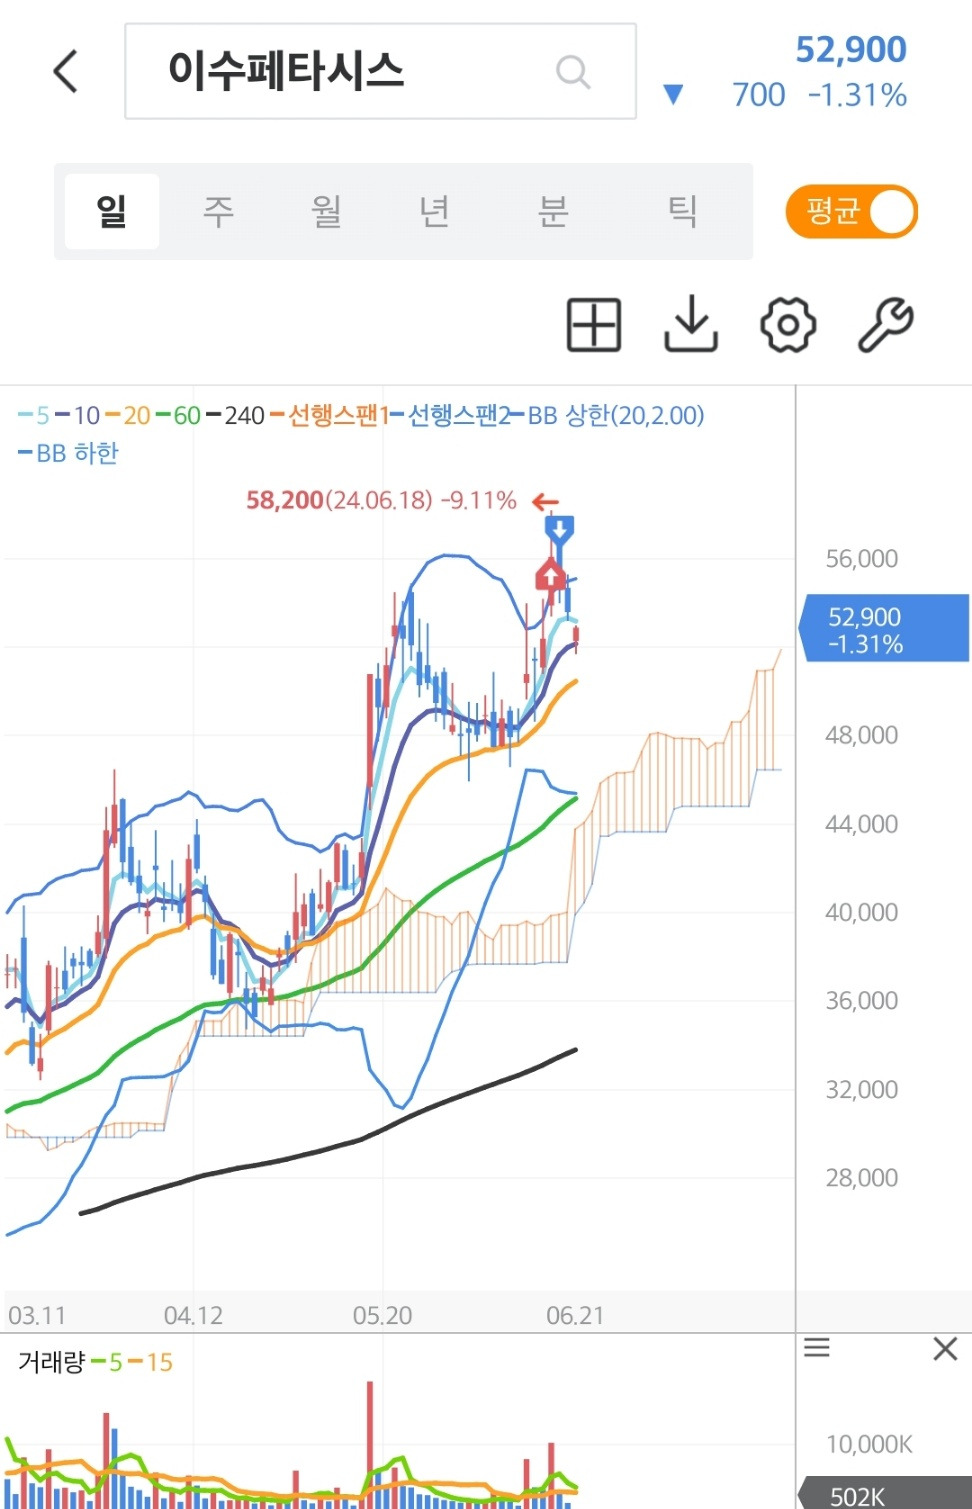Select the 5-day moving average legend
Viewport: 972px width, 1509px height.
click(34, 415)
